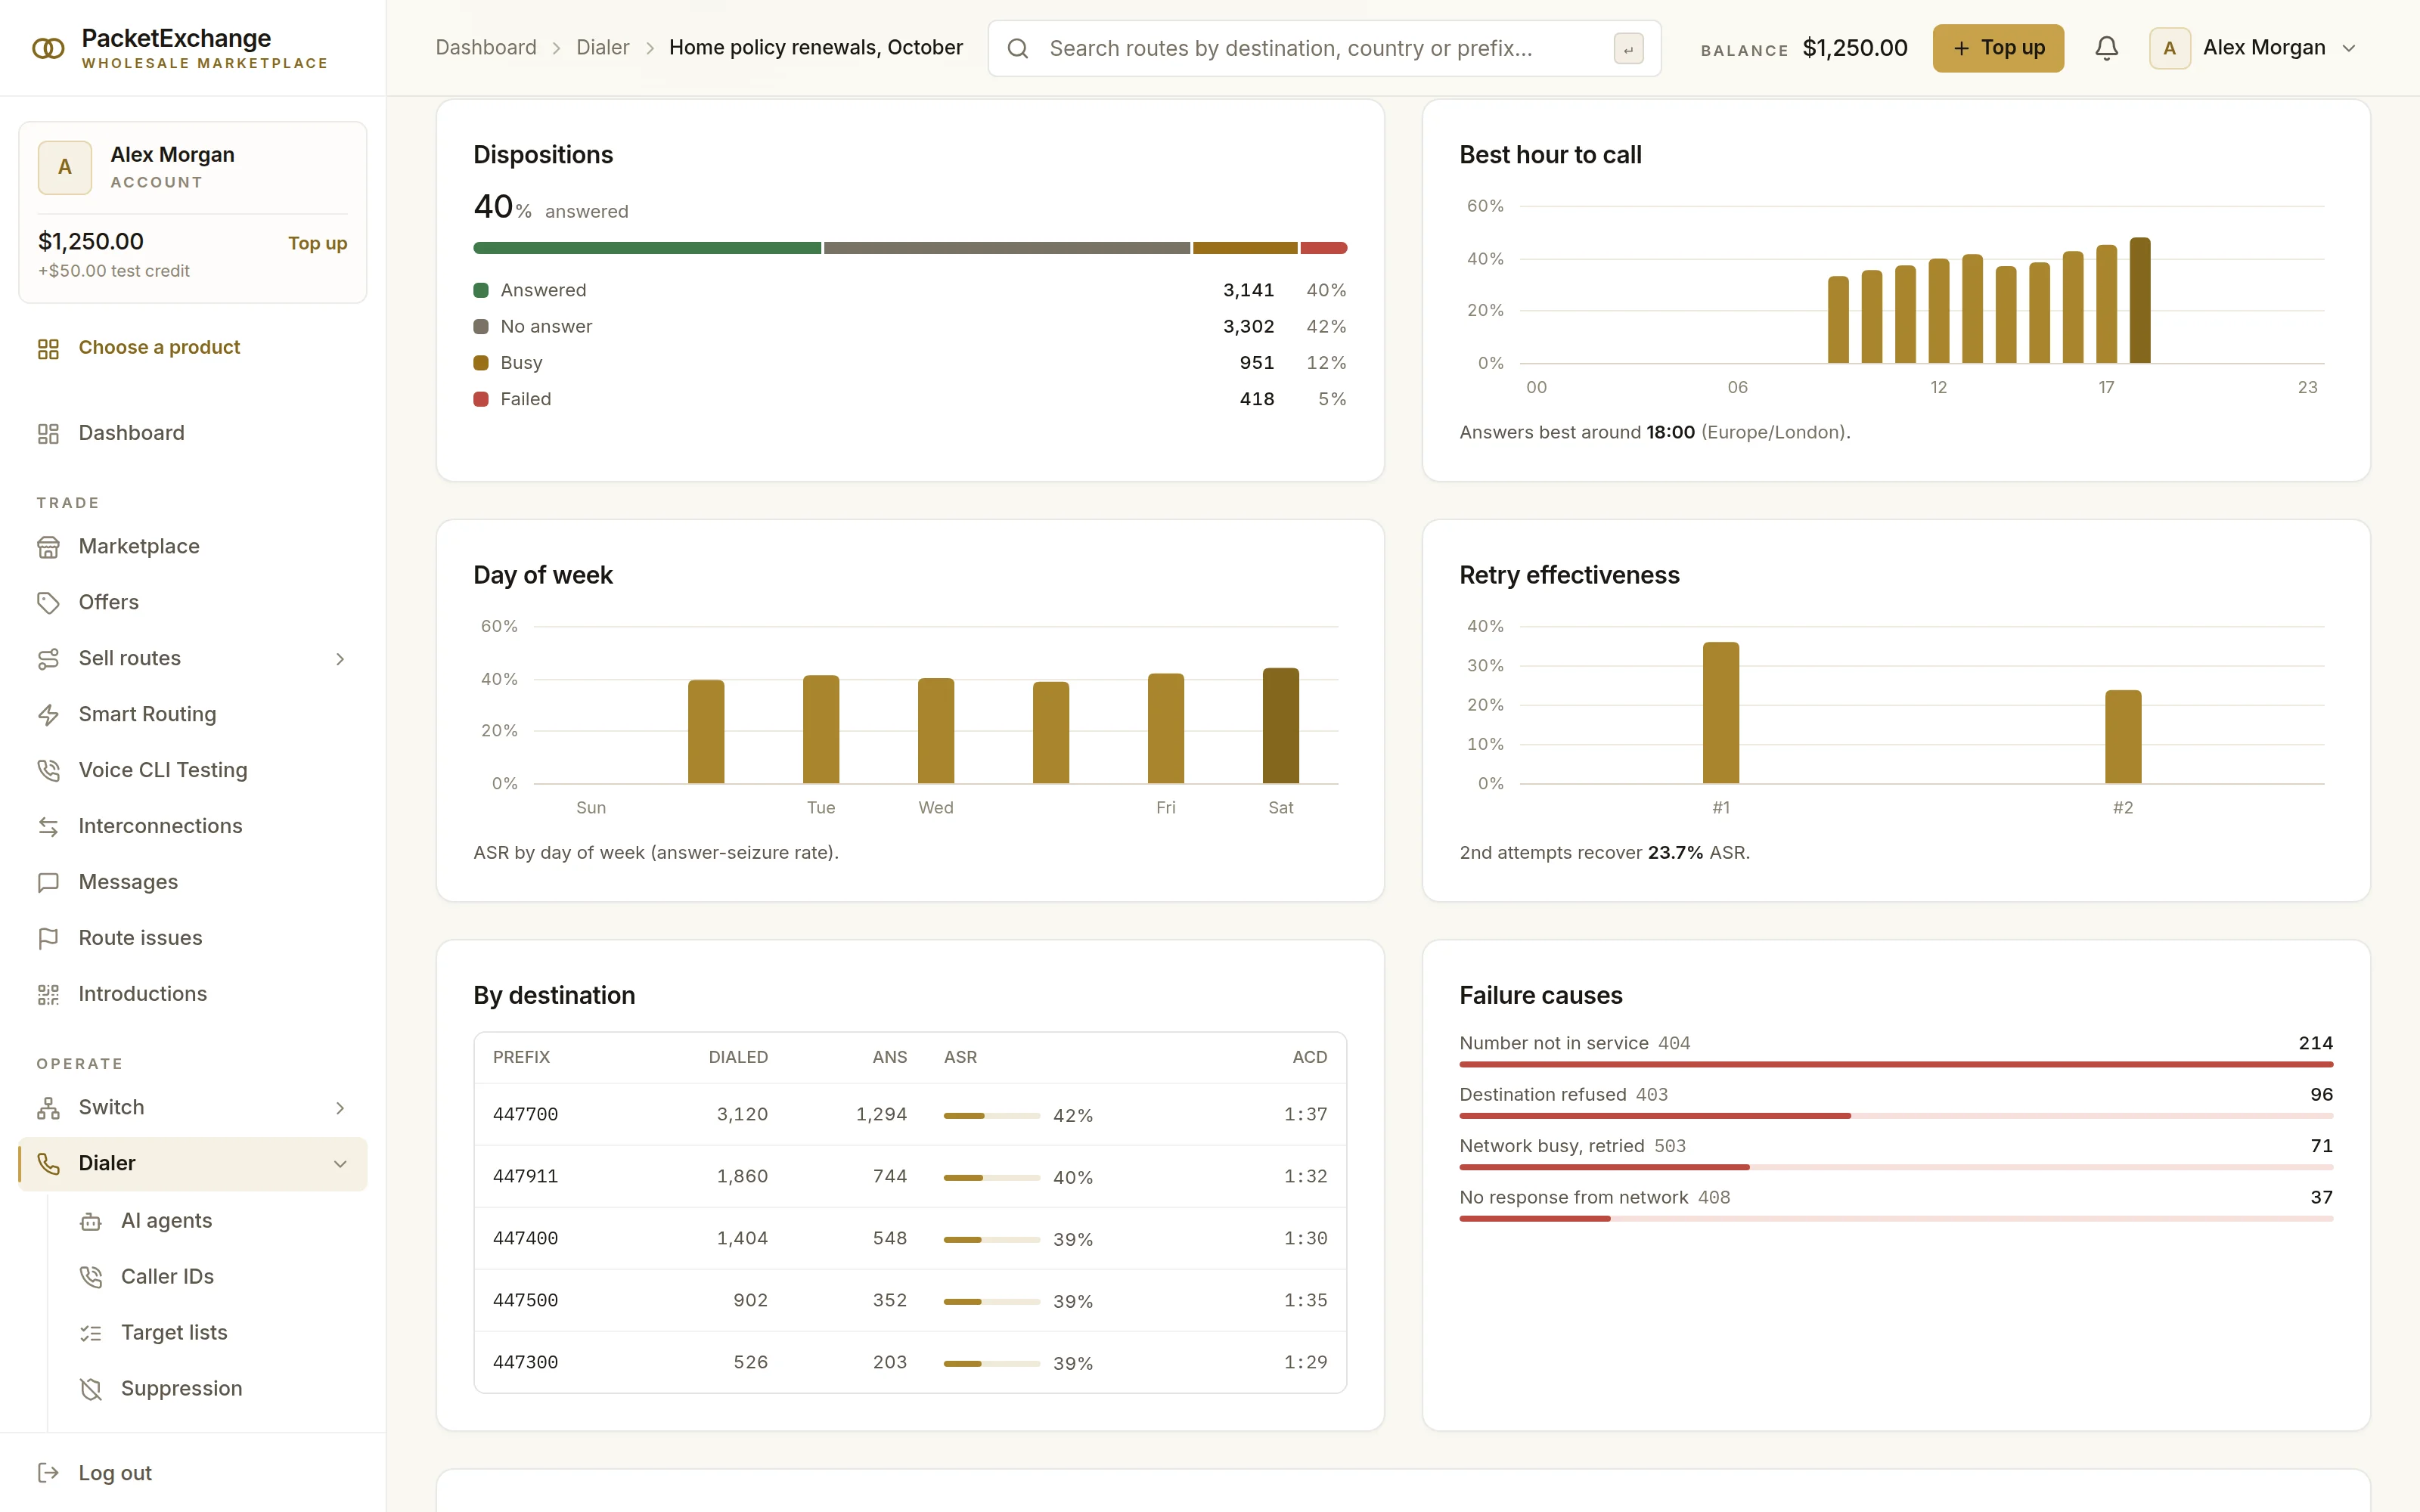Click prefix 447400 cell

point(525,1239)
